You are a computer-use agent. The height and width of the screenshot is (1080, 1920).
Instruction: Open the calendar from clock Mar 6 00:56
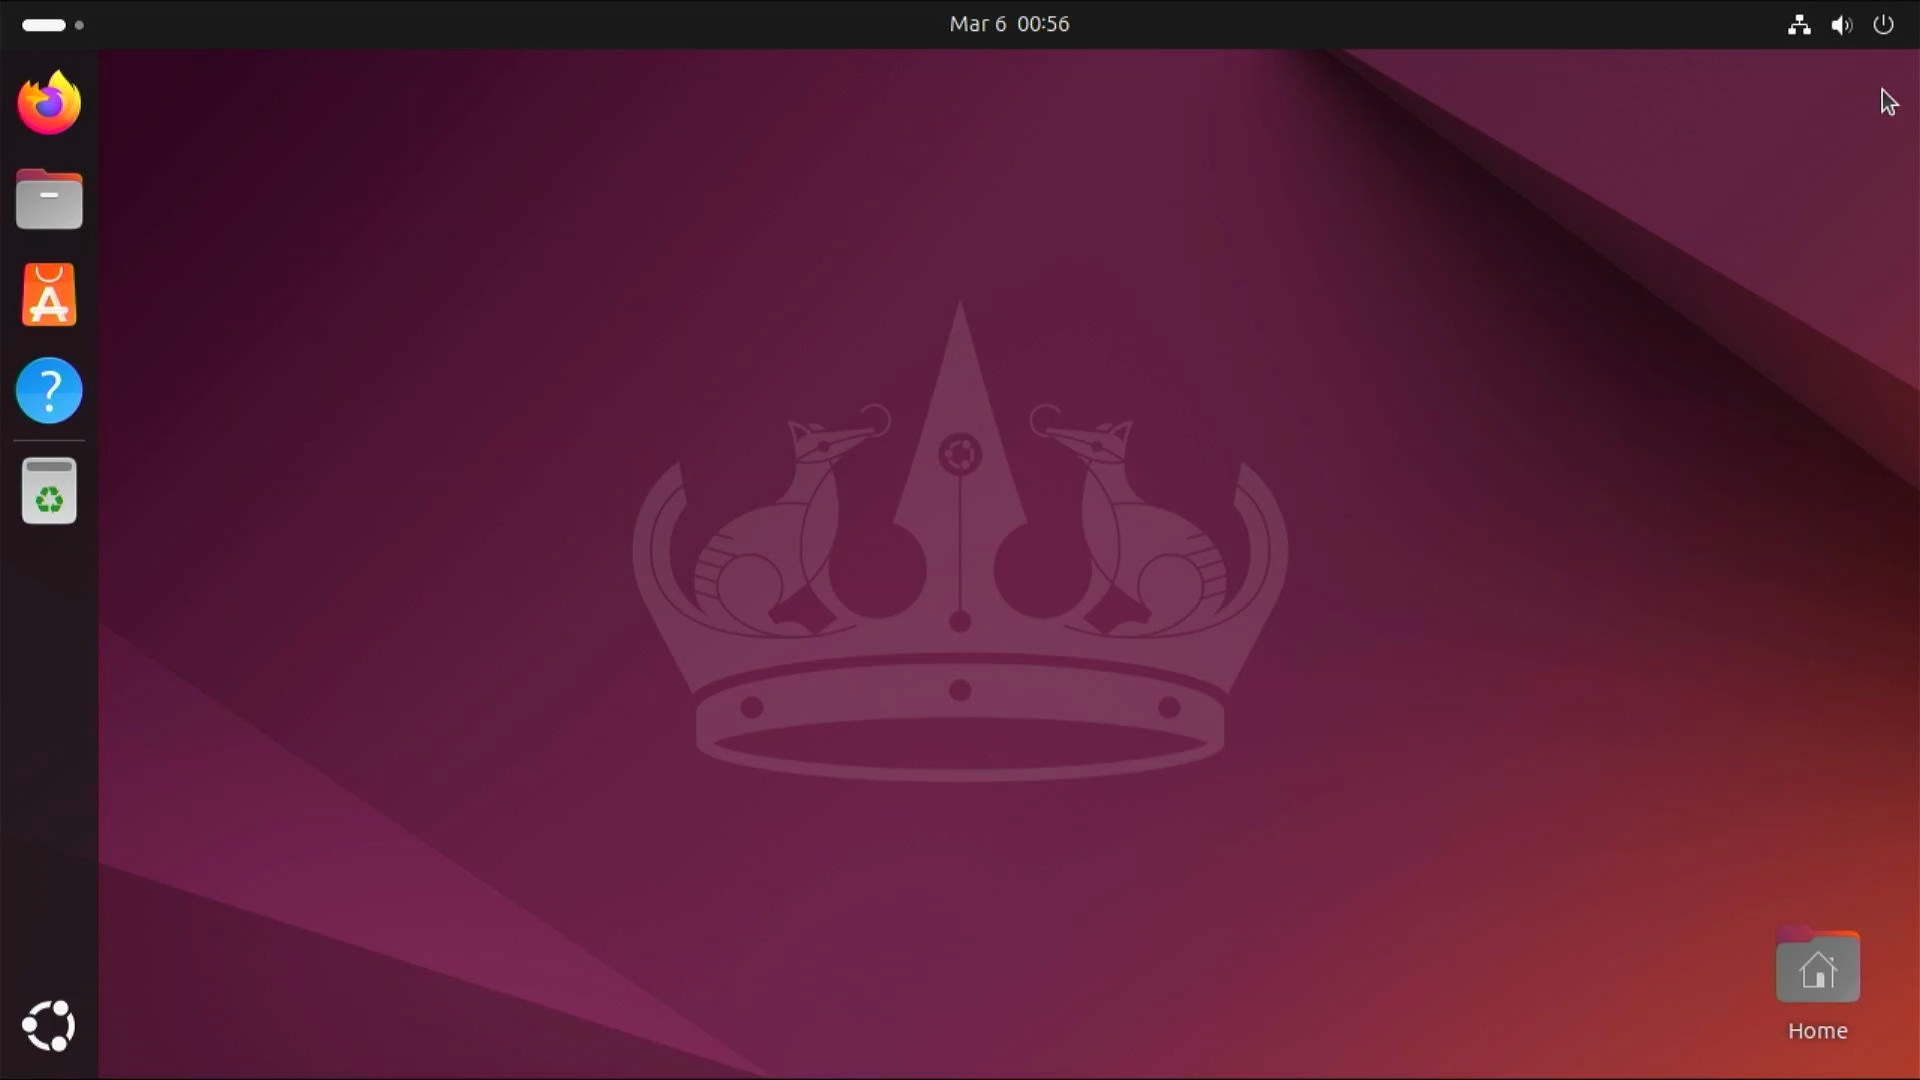pyautogui.click(x=1009, y=24)
